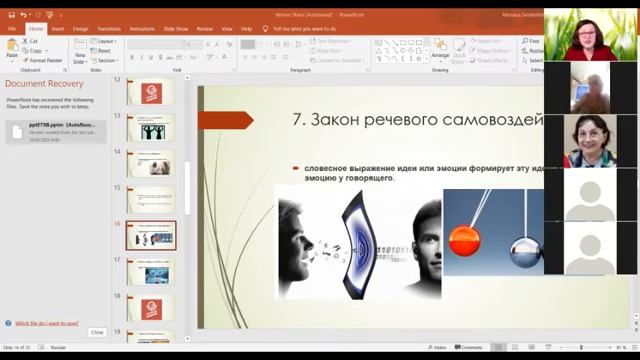640x360 pixels.
Task: Clear all formatting icon
Action: click(x=229, y=44)
